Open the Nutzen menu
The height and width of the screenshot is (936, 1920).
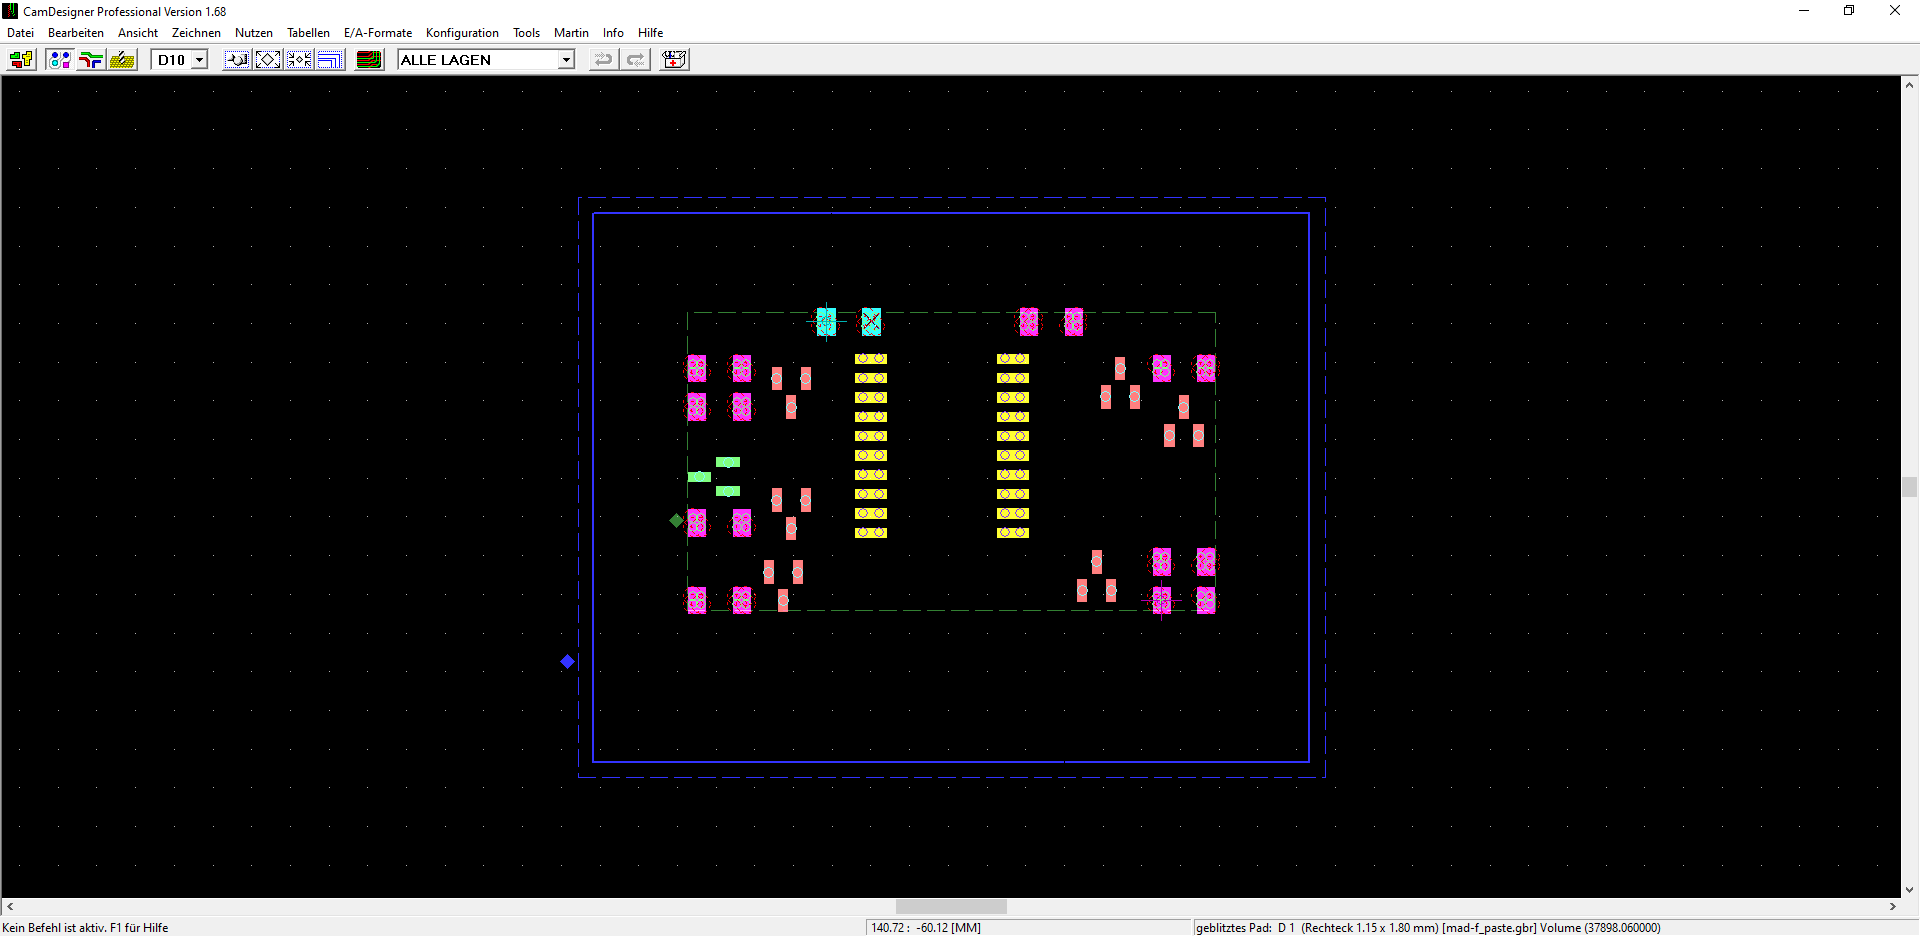(253, 33)
